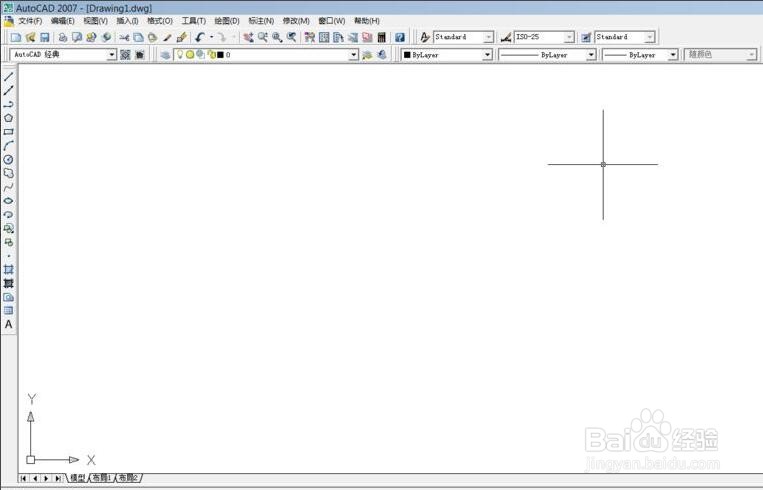Image resolution: width=763 pixels, height=490 pixels.
Task: Select the Spline tool
Action: click(8, 187)
